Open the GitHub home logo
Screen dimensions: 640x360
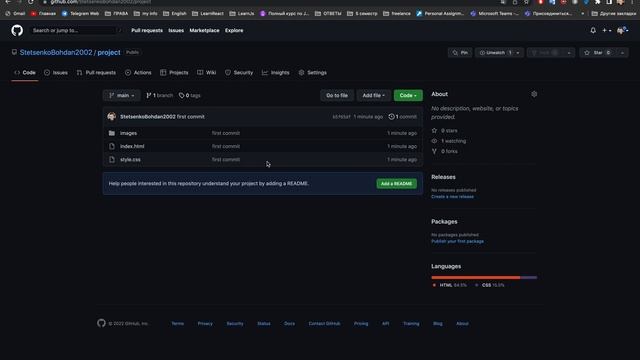(17, 30)
